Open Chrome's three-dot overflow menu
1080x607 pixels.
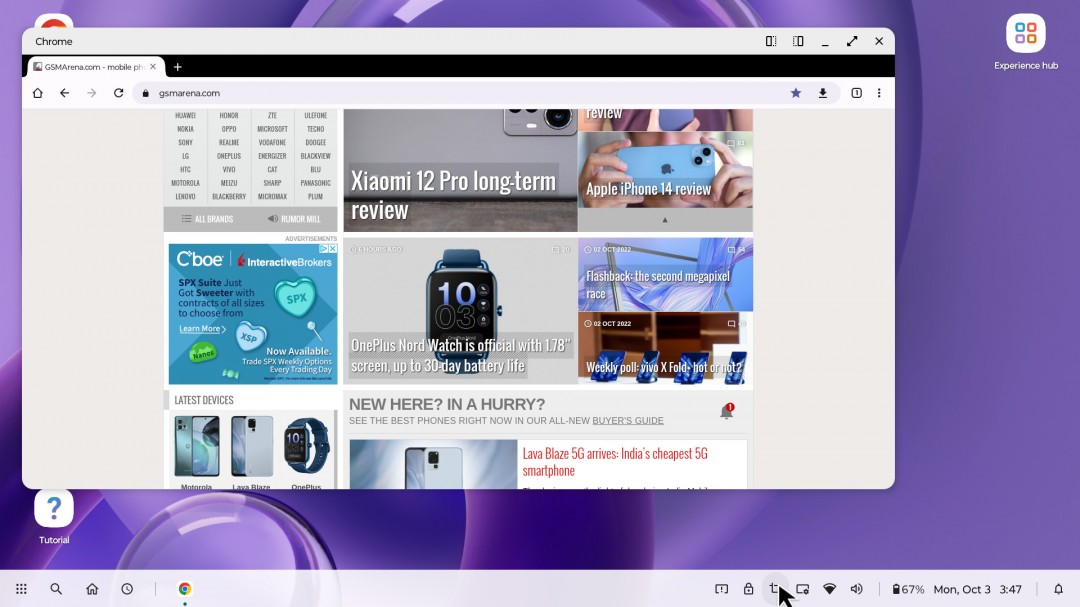879,93
